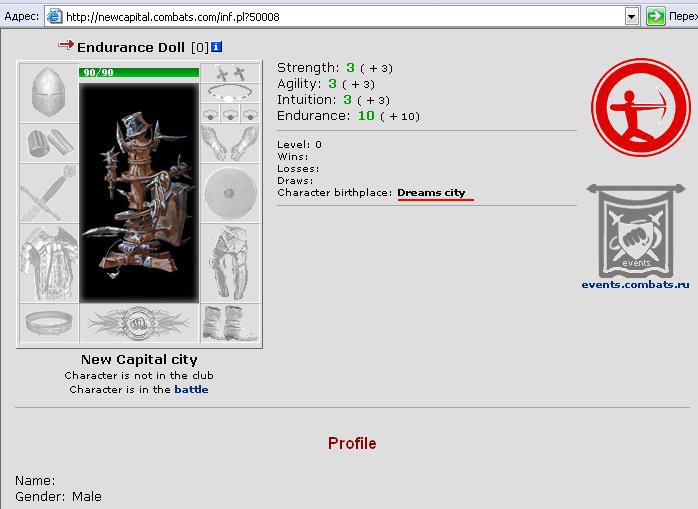
Task: Click the red archer emblem
Action: point(641,107)
